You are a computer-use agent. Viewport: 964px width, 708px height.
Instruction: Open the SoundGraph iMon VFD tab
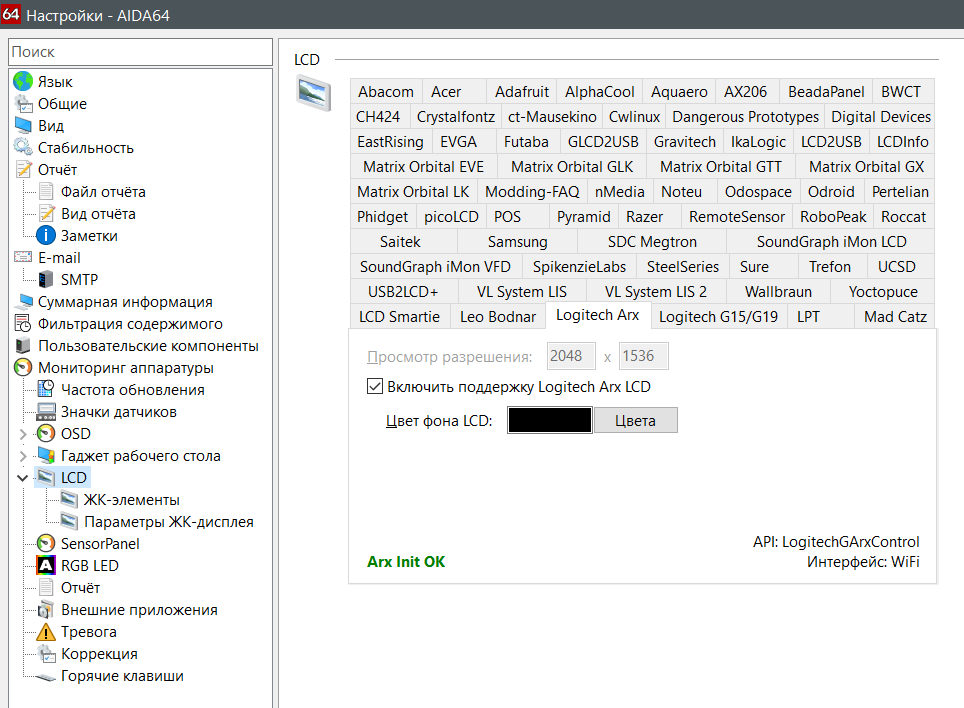pos(435,267)
